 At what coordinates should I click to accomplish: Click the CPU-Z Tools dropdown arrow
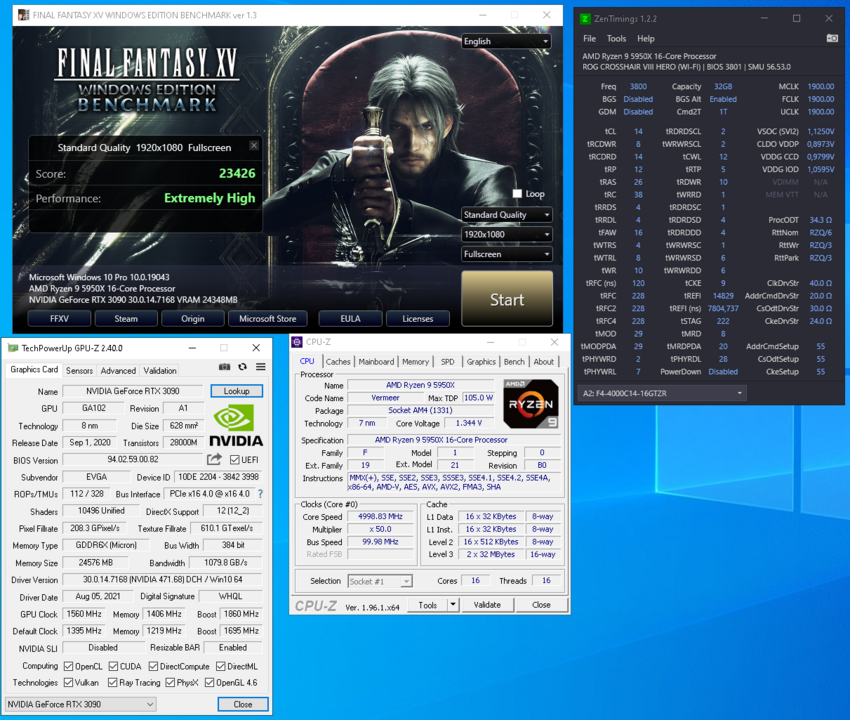point(453,605)
